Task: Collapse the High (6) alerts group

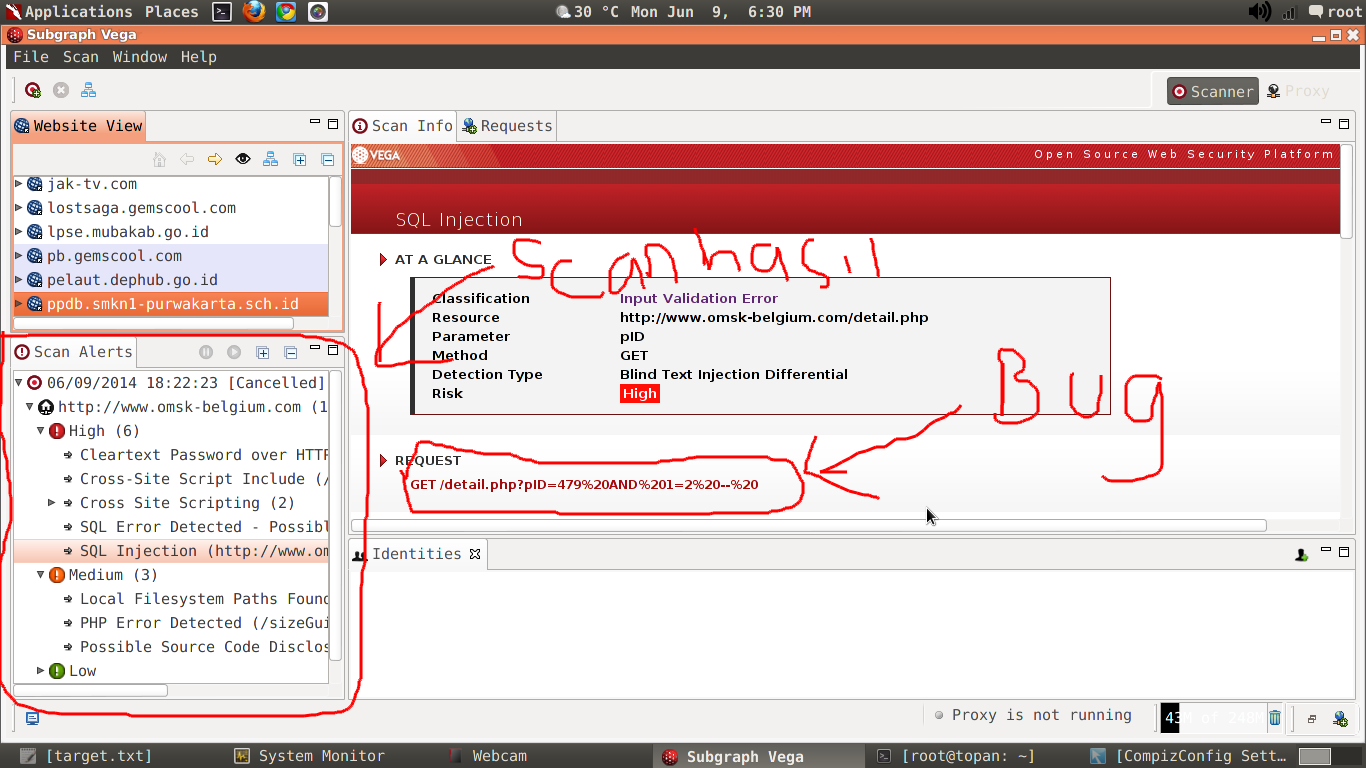Action: 40,430
